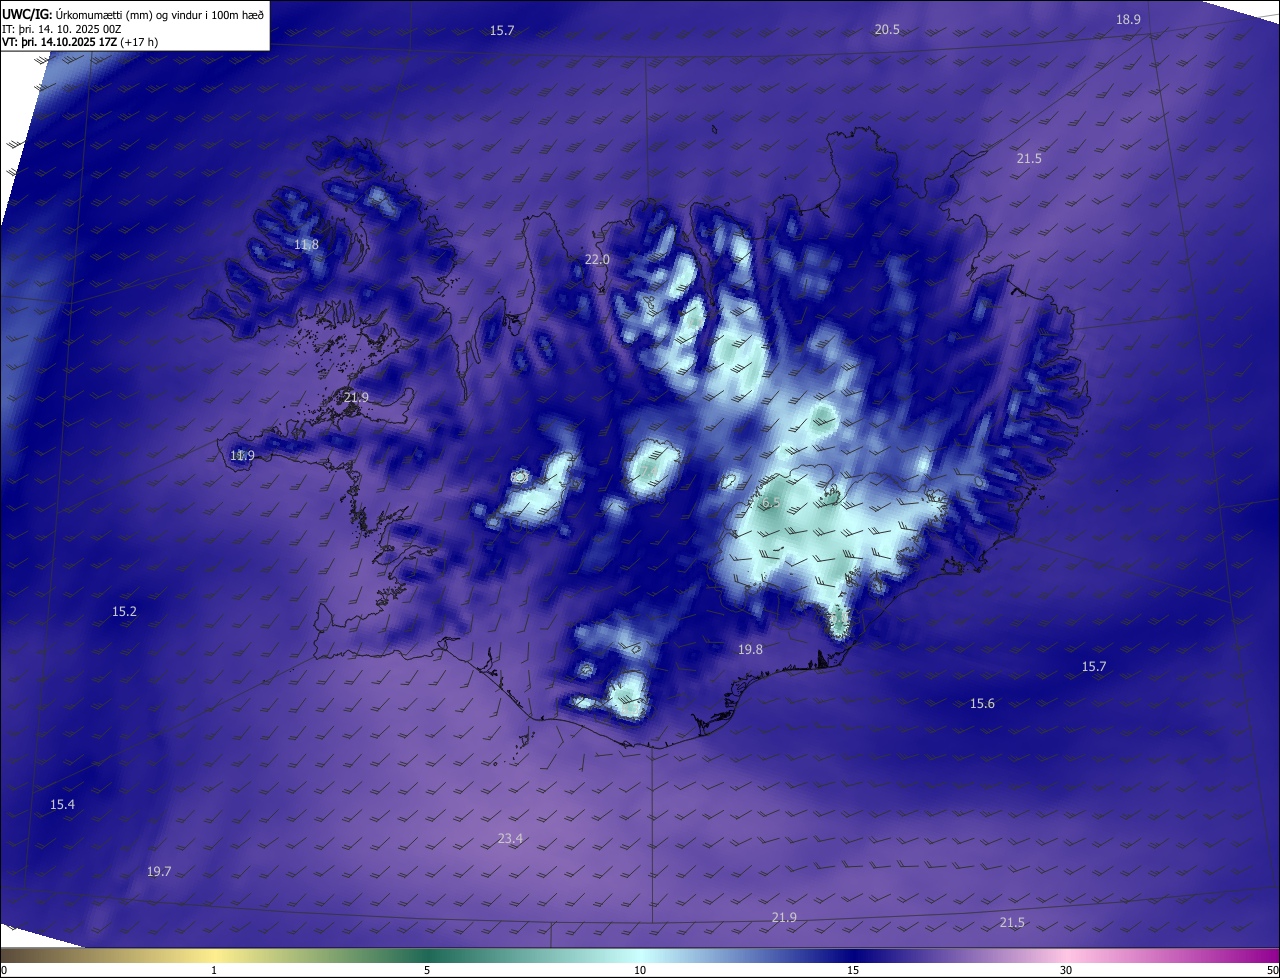Click the 'IT: þri. 14. 10. 2025 00Z' initialization time line
The image size is (1280, 978).
[x=64, y=28]
